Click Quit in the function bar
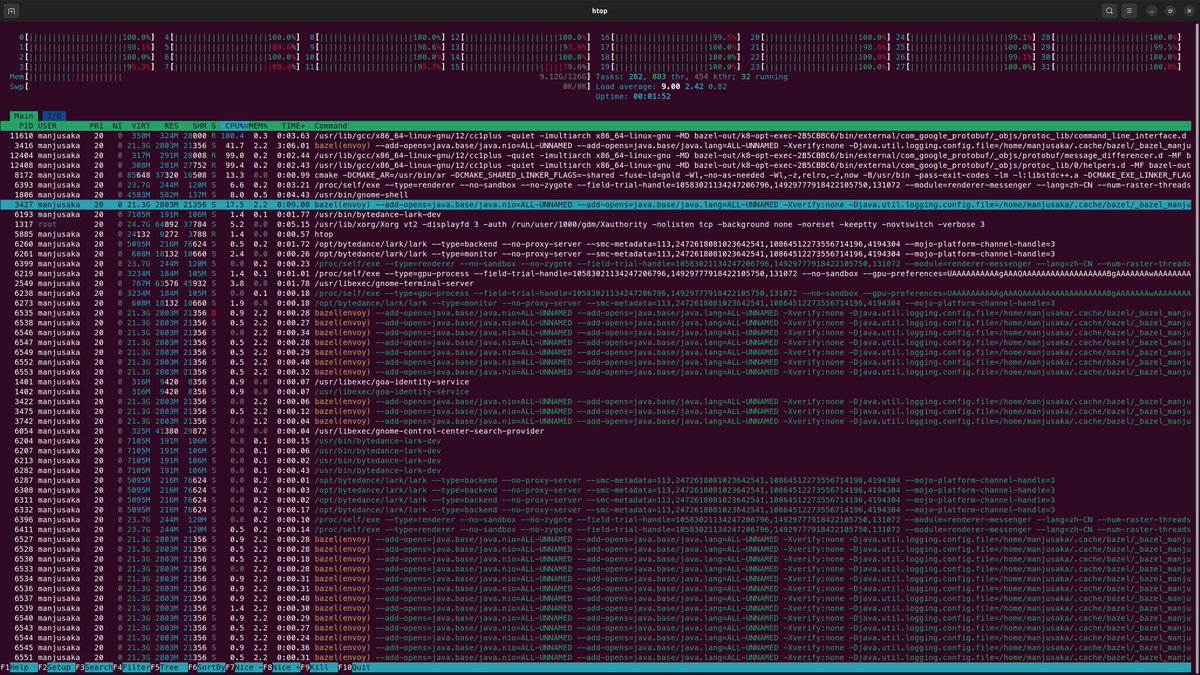The width and height of the screenshot is (1200, 675). coord(360,667)
